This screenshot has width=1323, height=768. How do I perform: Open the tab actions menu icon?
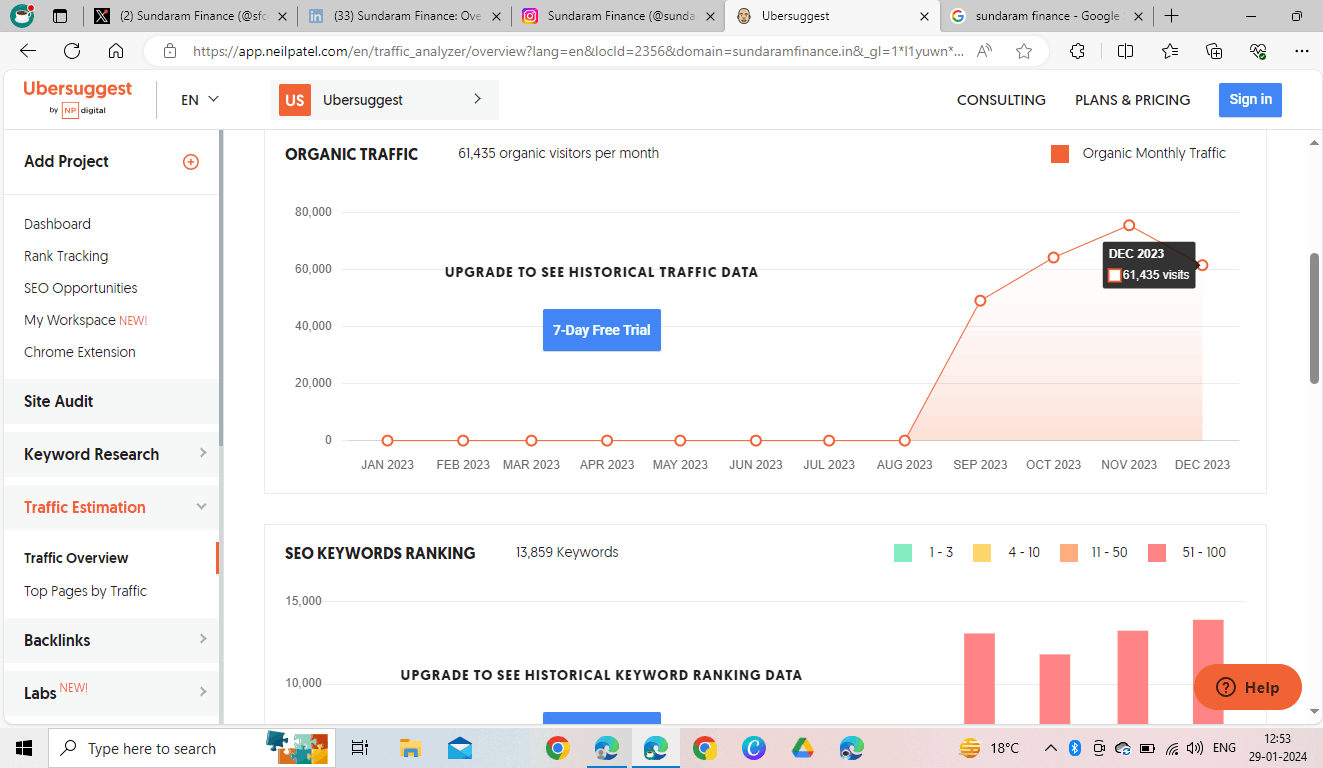point(60,16)
